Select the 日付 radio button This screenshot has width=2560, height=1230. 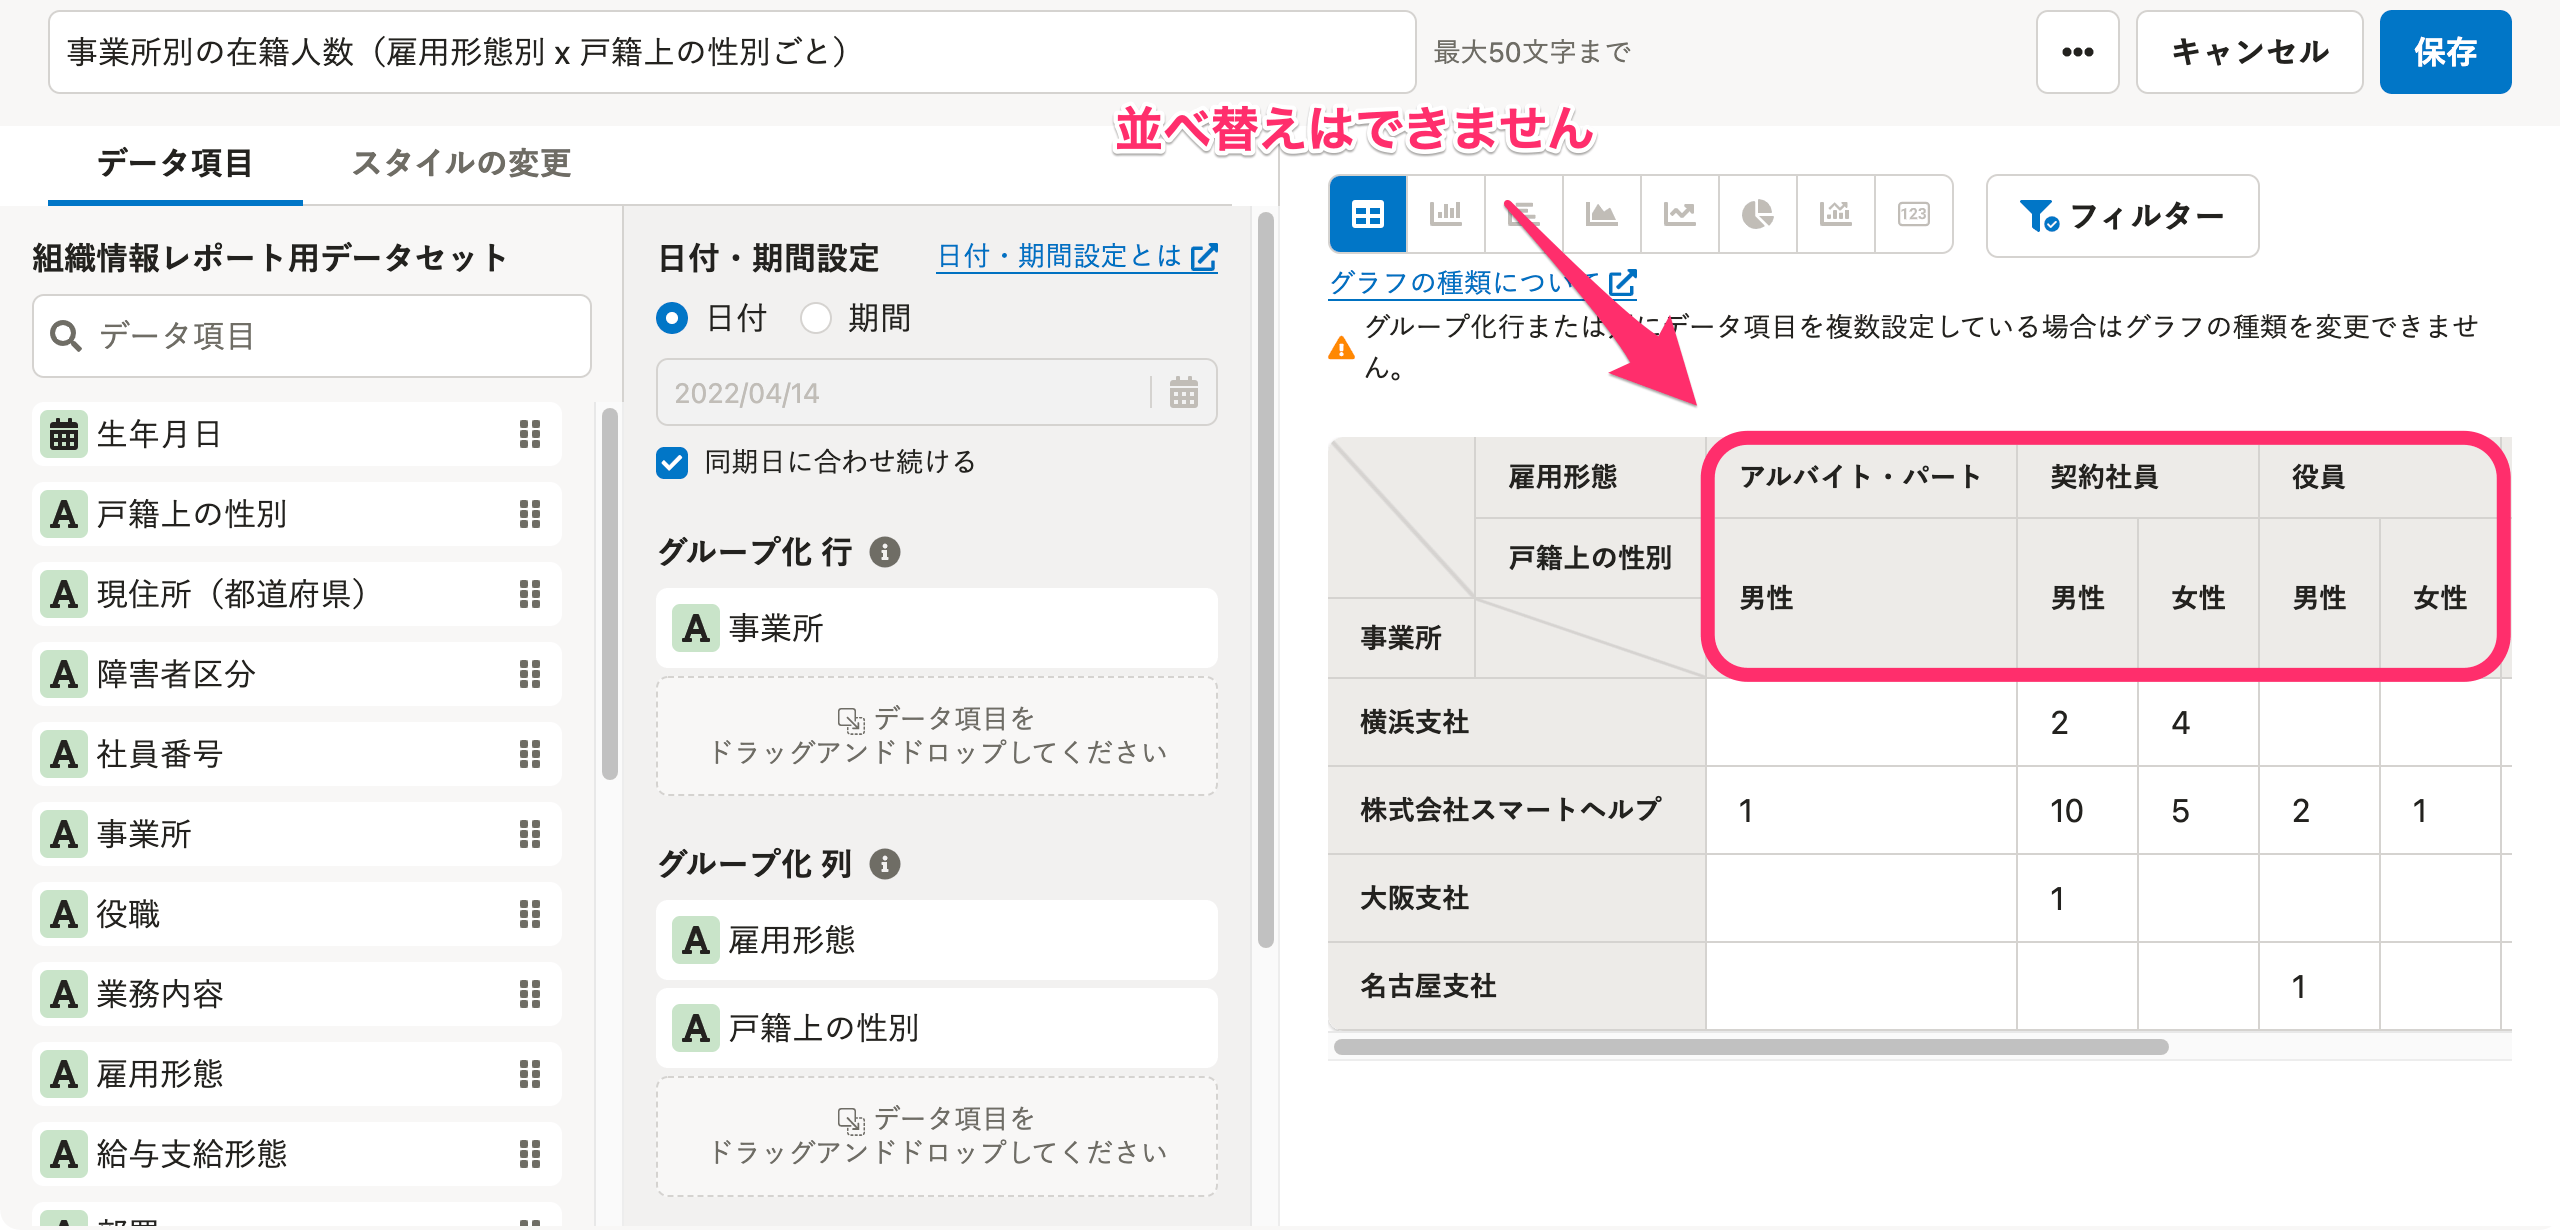click(672, 318)
